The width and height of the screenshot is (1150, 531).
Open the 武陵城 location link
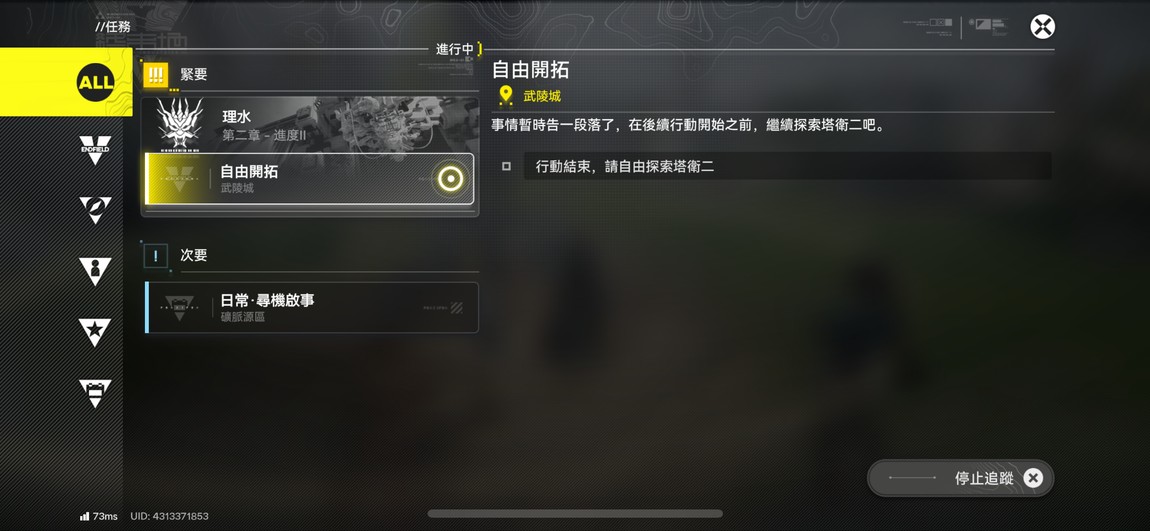[542, 96]
